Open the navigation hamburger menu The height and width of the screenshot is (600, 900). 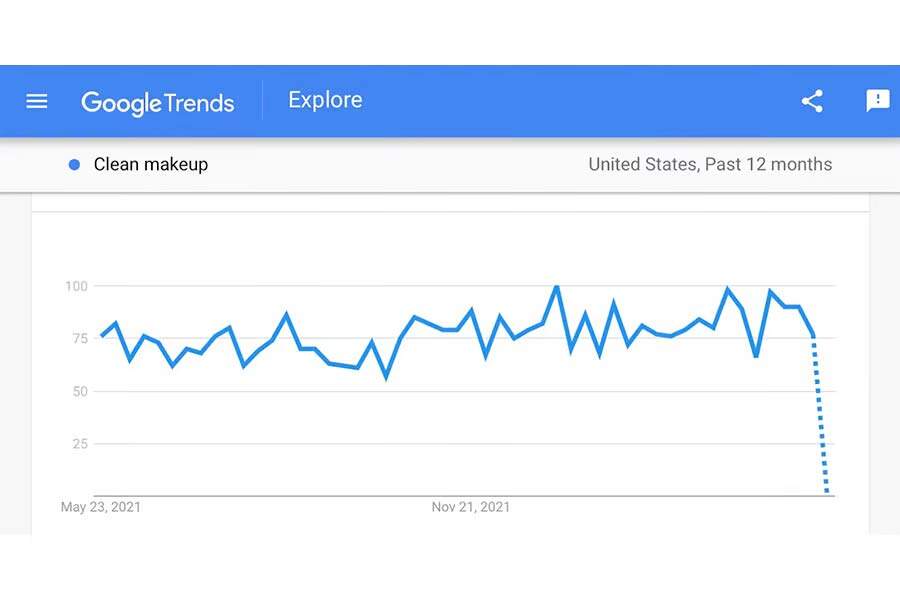click(x=36, y=100)
